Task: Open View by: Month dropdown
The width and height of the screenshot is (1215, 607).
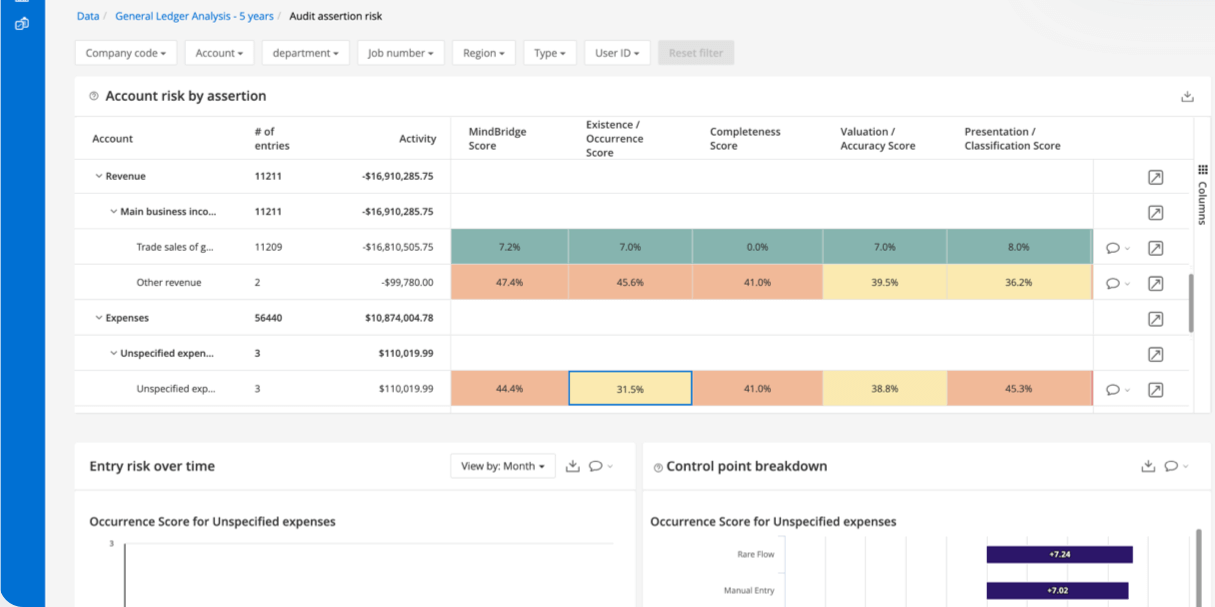Action: [503, 466]
